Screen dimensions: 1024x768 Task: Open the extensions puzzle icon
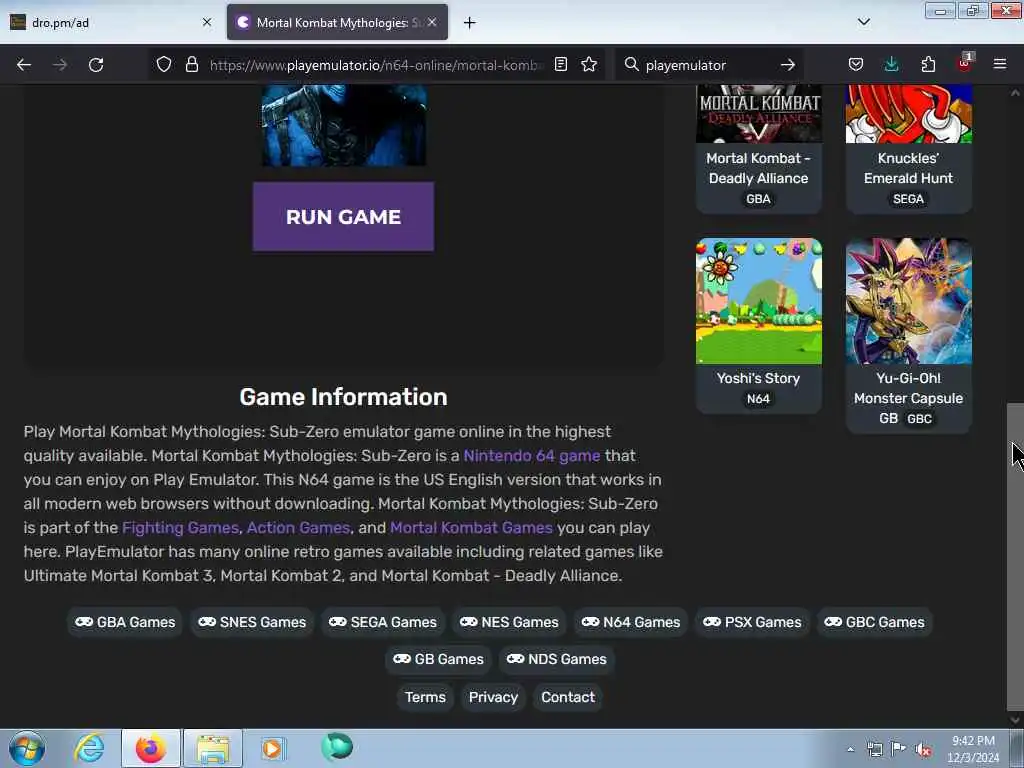(928, 64)
